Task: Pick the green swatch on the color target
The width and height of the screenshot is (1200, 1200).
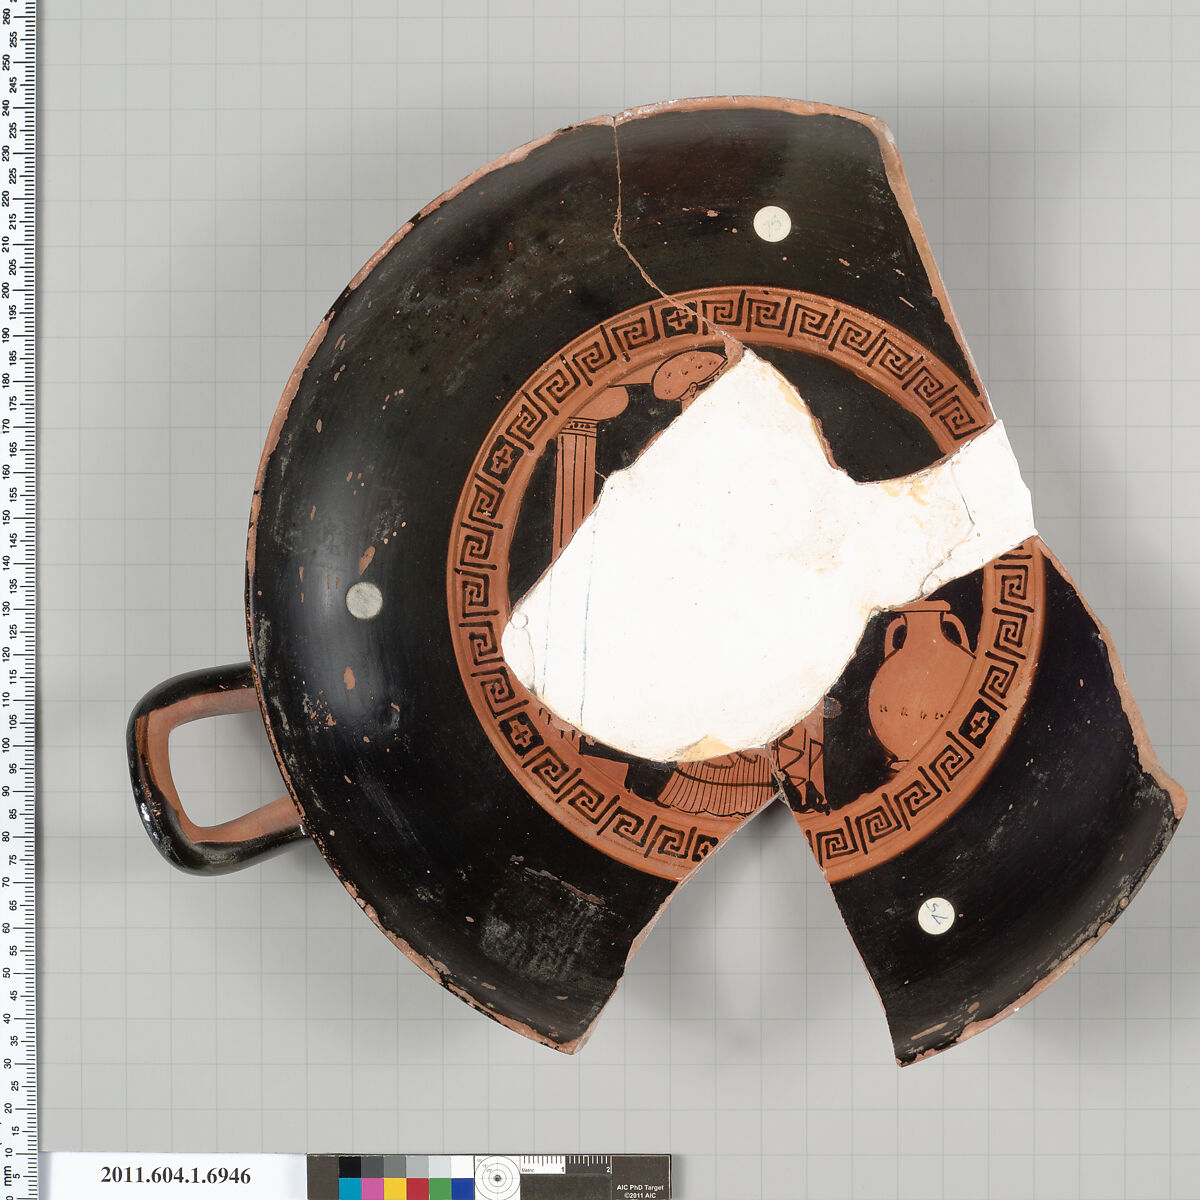Action: 440,1188
